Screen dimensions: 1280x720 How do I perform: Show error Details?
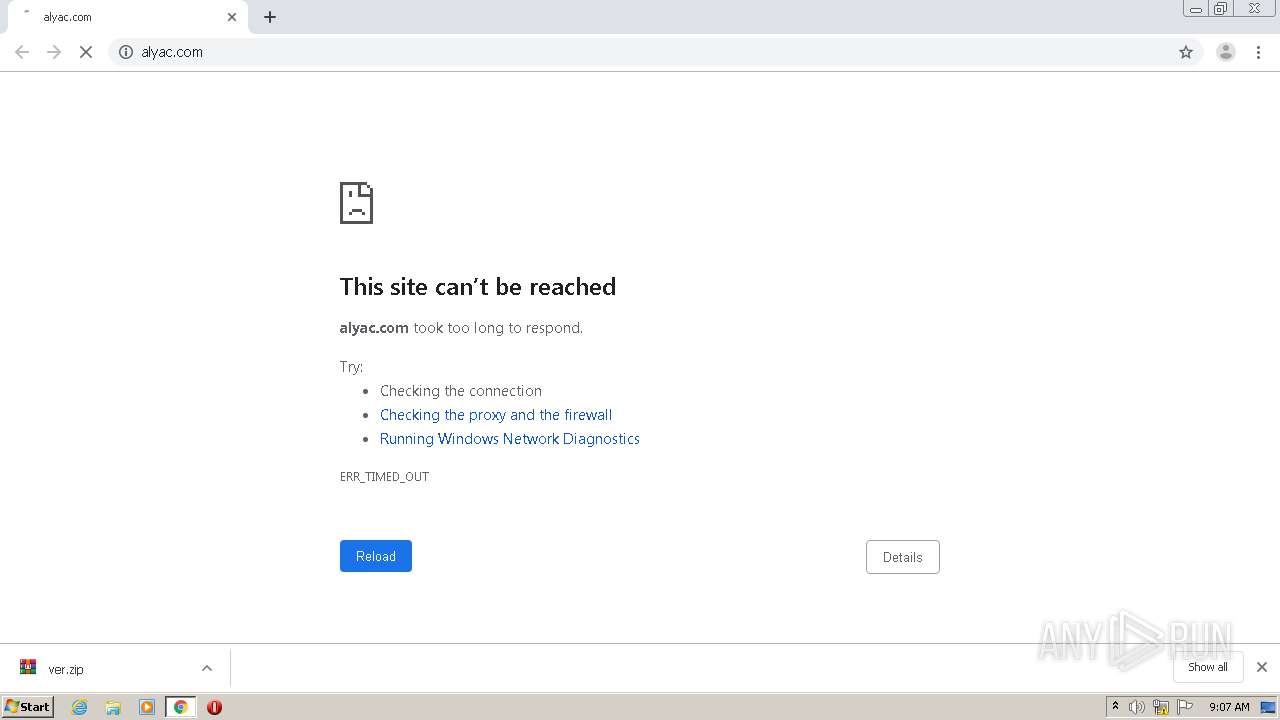click(x=903, y=557)
